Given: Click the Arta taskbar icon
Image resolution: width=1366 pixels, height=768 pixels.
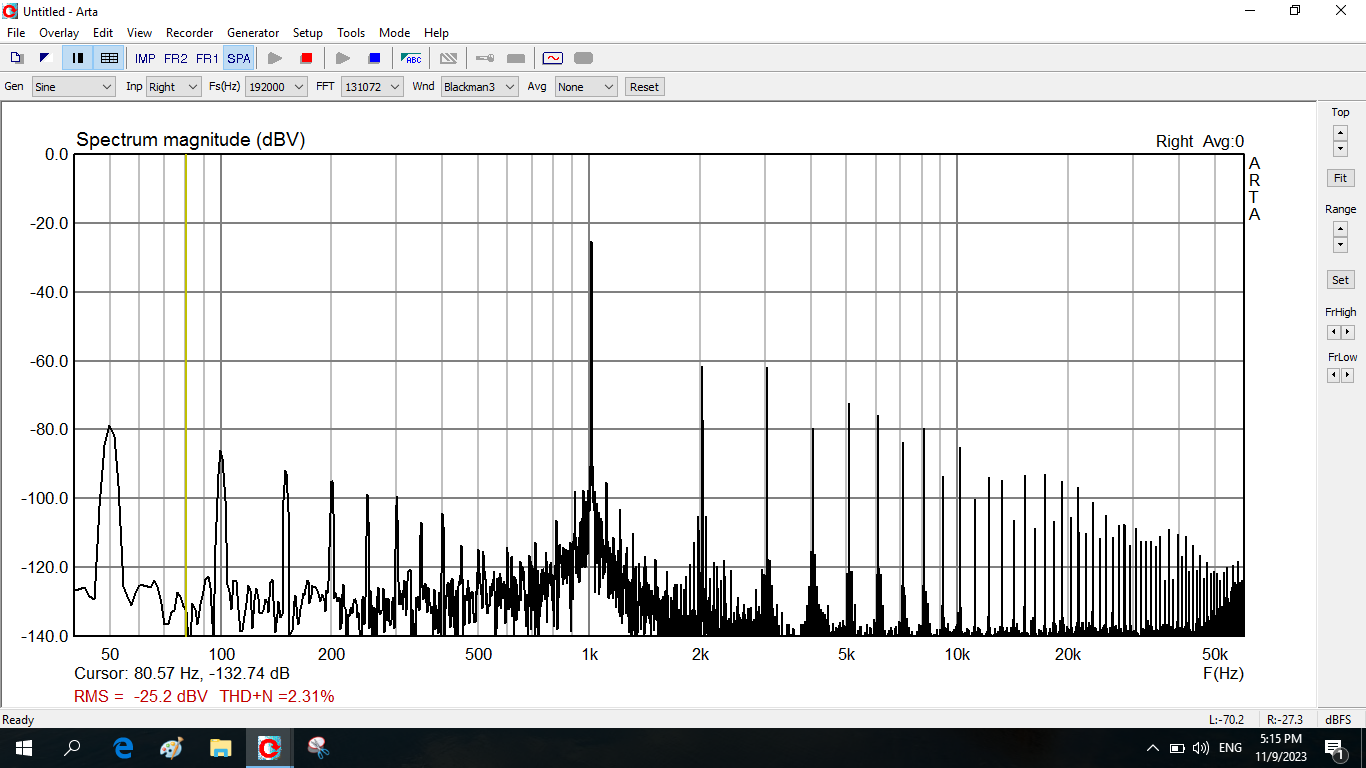Looking at the screenshot, I should pos(269,748).
